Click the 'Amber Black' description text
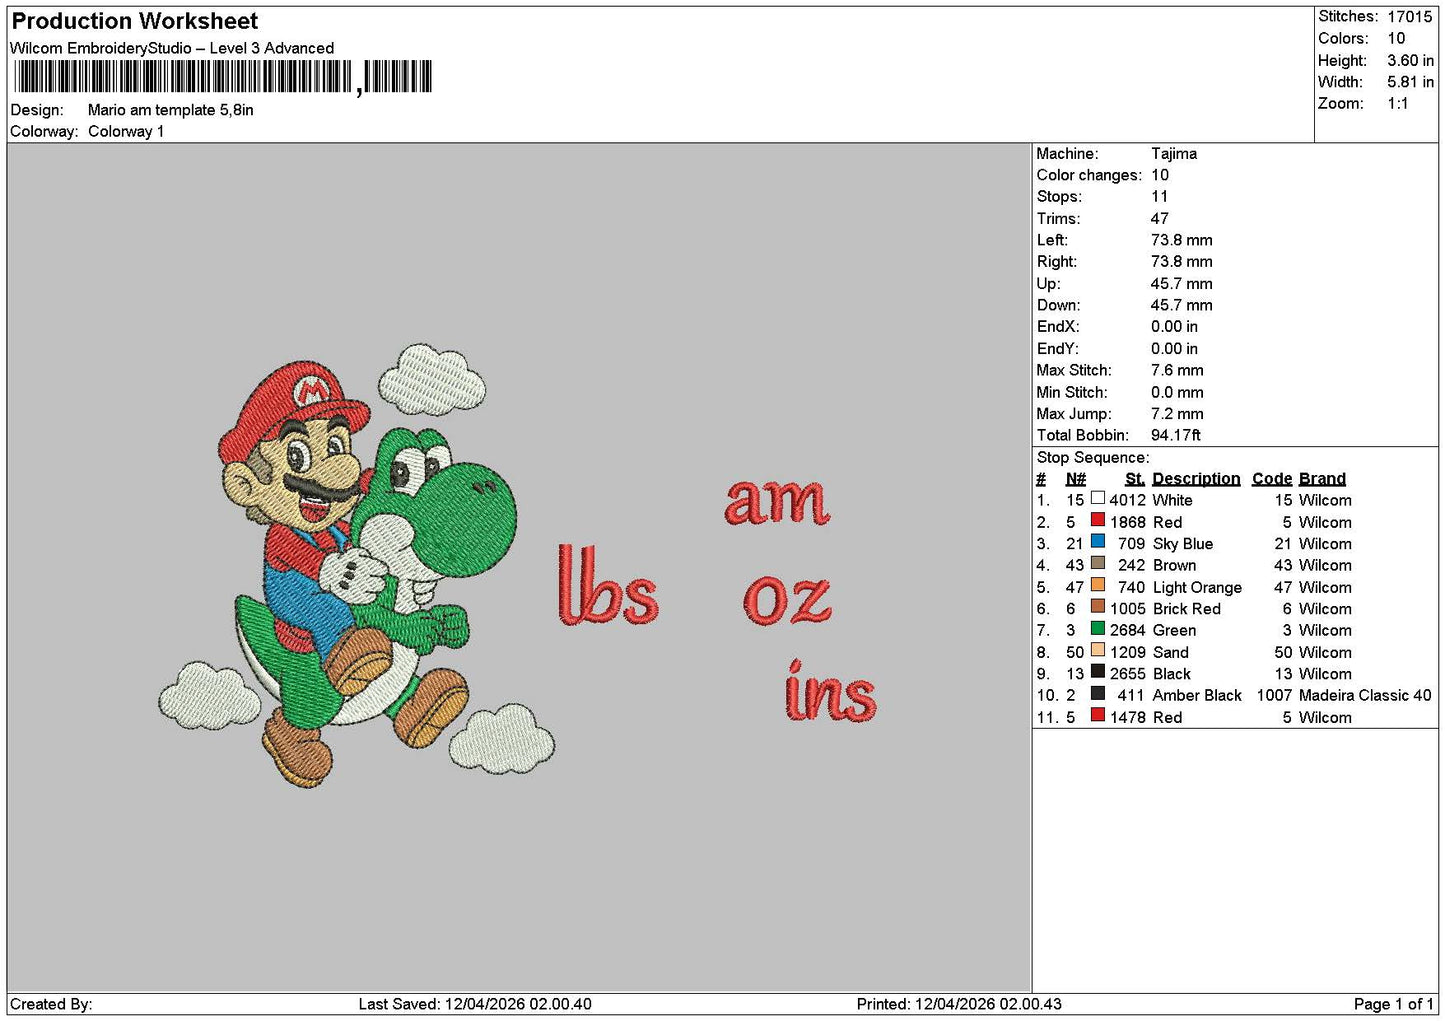 coord(1197,695)
